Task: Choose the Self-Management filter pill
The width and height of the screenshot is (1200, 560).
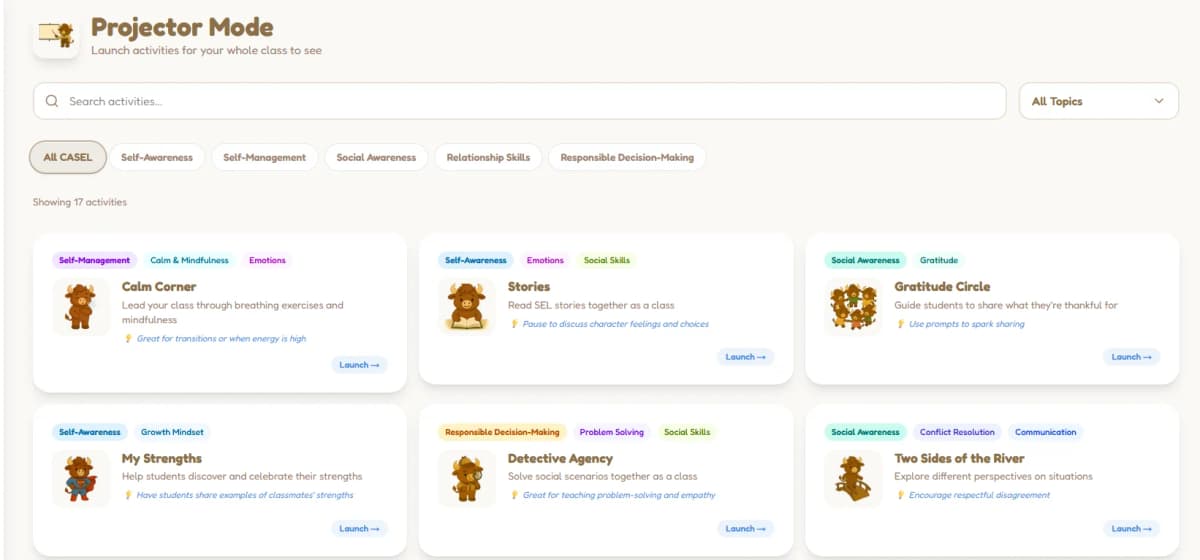Action: coord(264,157)
